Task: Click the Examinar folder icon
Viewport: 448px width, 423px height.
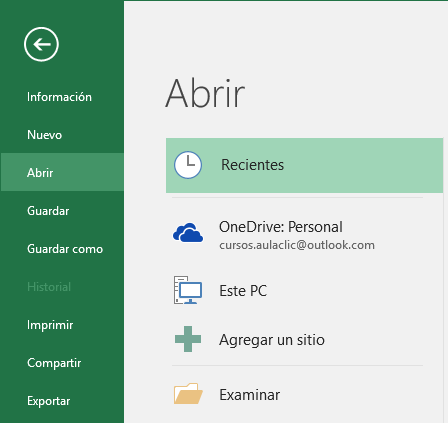Action: [x=188, y=394]
